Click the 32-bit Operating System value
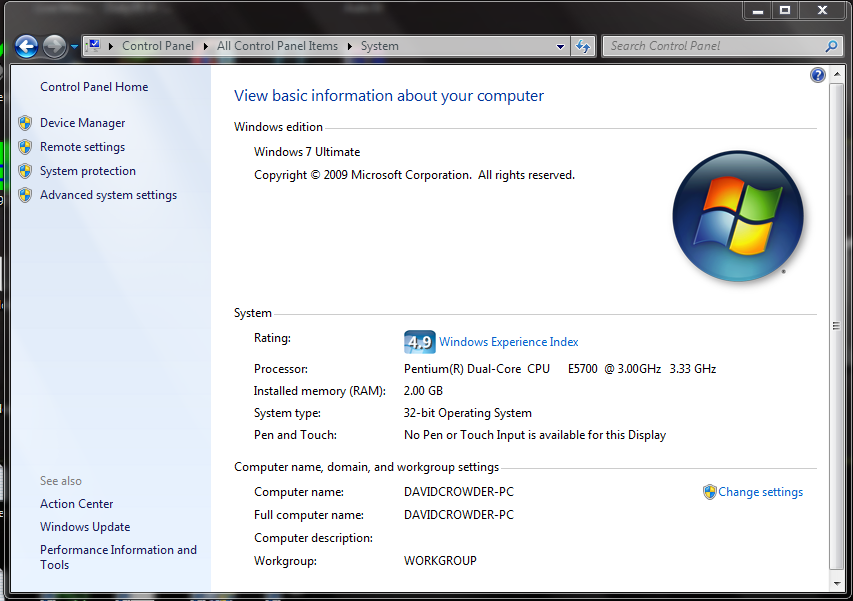853x601 pixels. (x=468, y=413)
